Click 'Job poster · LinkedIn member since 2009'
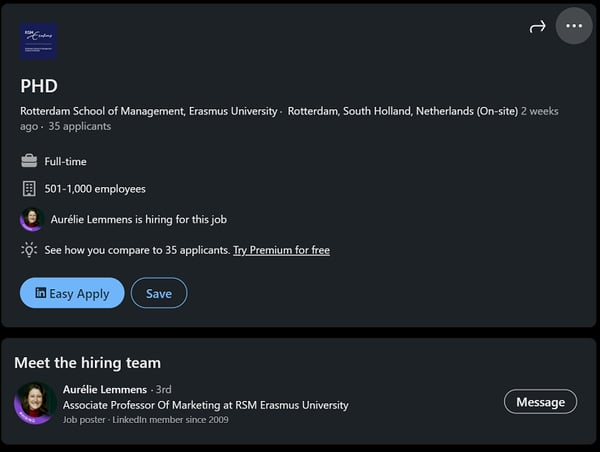This screenshot has width=600, height=452. [145, 420]
